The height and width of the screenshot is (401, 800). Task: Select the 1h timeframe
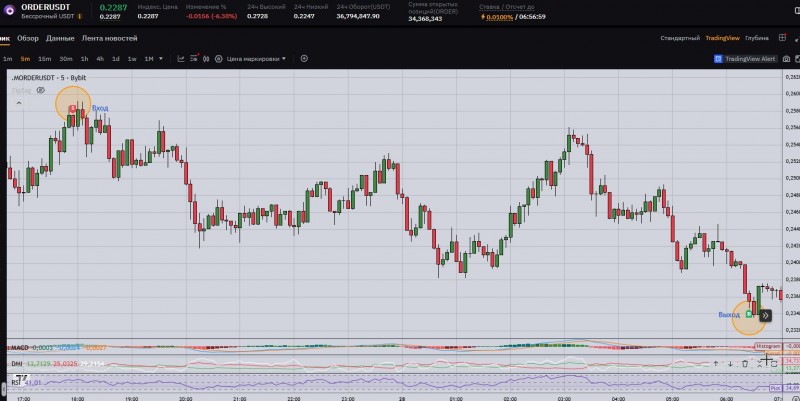coord(85,59)
